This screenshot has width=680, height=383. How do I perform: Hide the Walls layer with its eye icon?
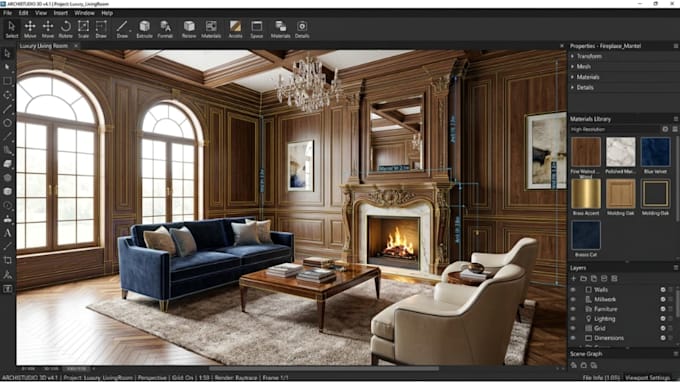pos(573,289)
